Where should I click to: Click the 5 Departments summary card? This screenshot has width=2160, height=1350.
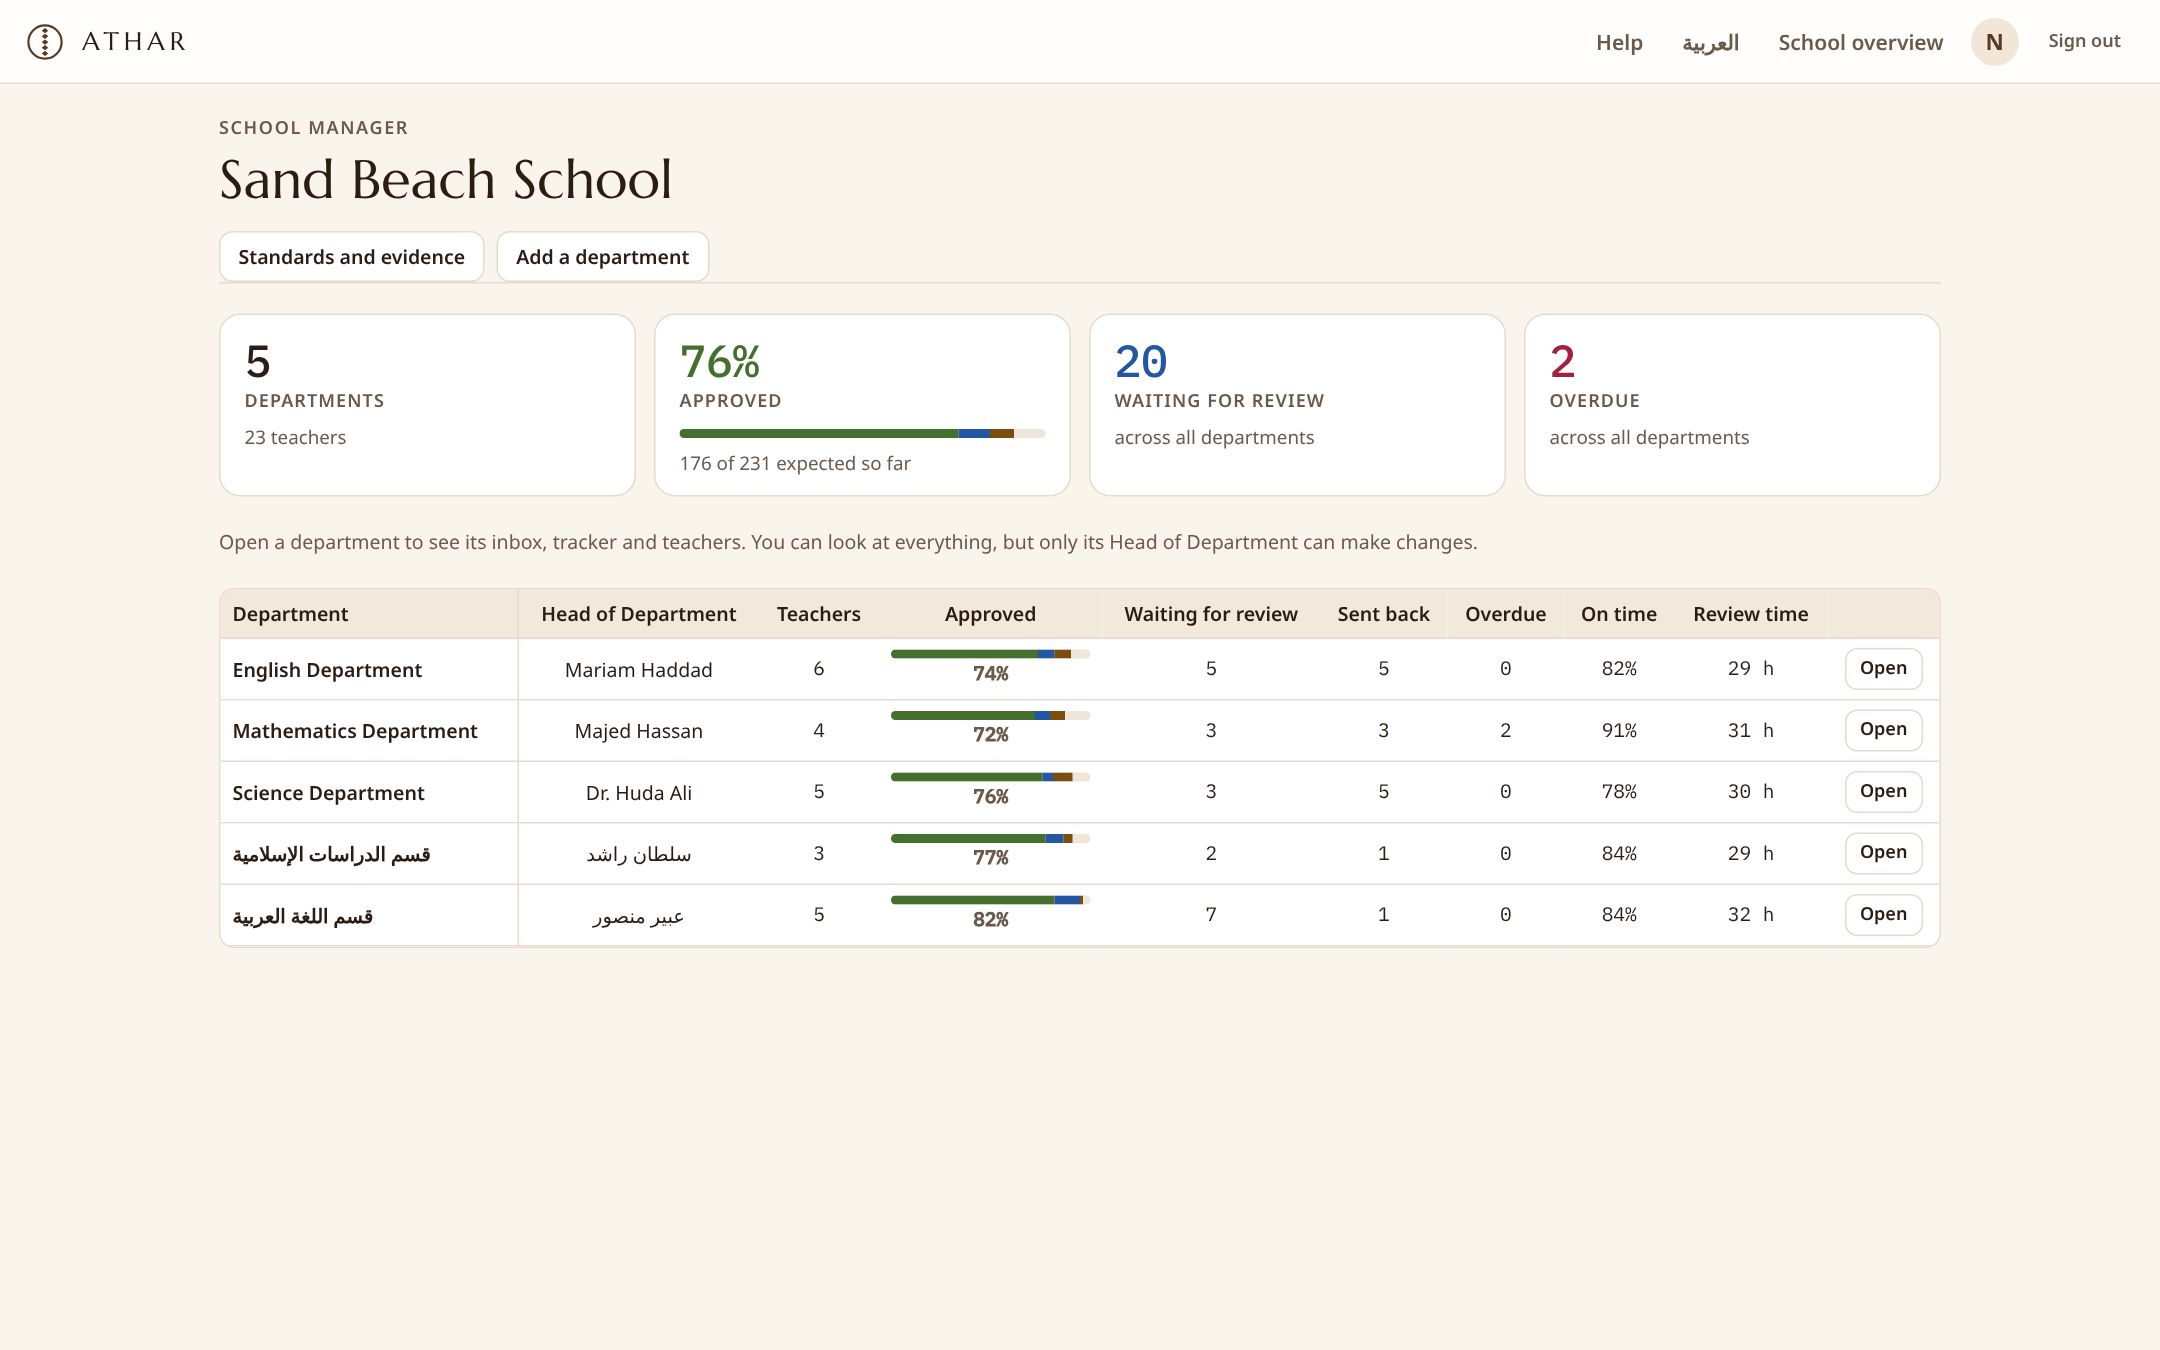[427, 405]
